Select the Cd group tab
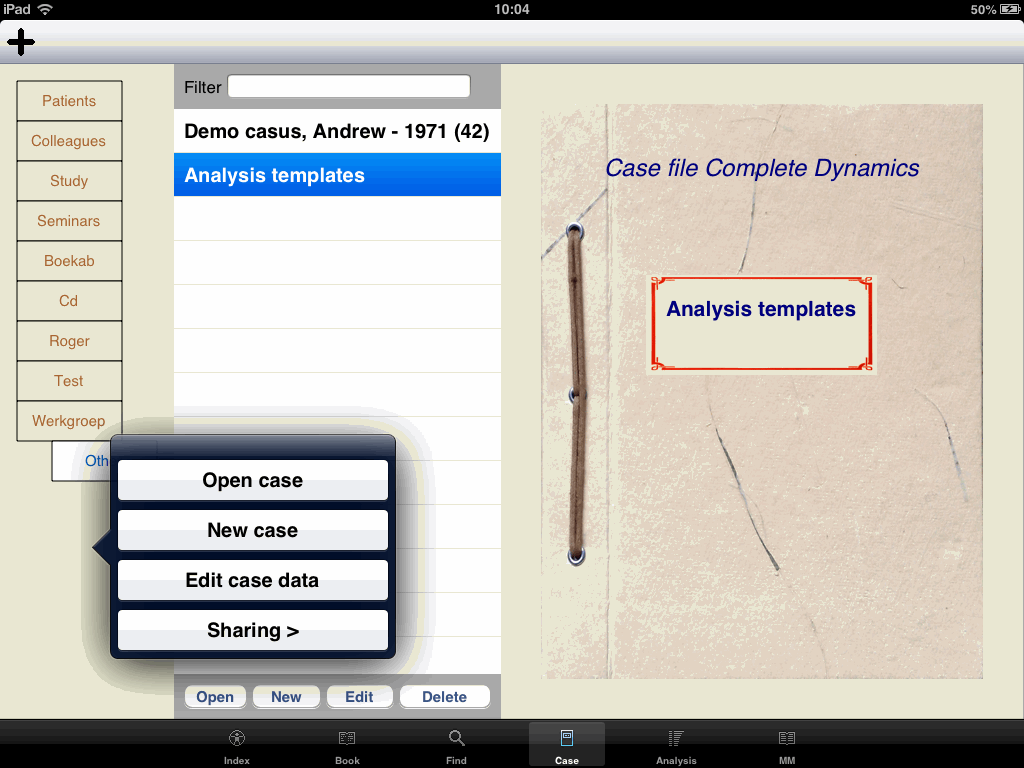The width and height of the screenshot is (1024, 768). (x=69, y=301)
